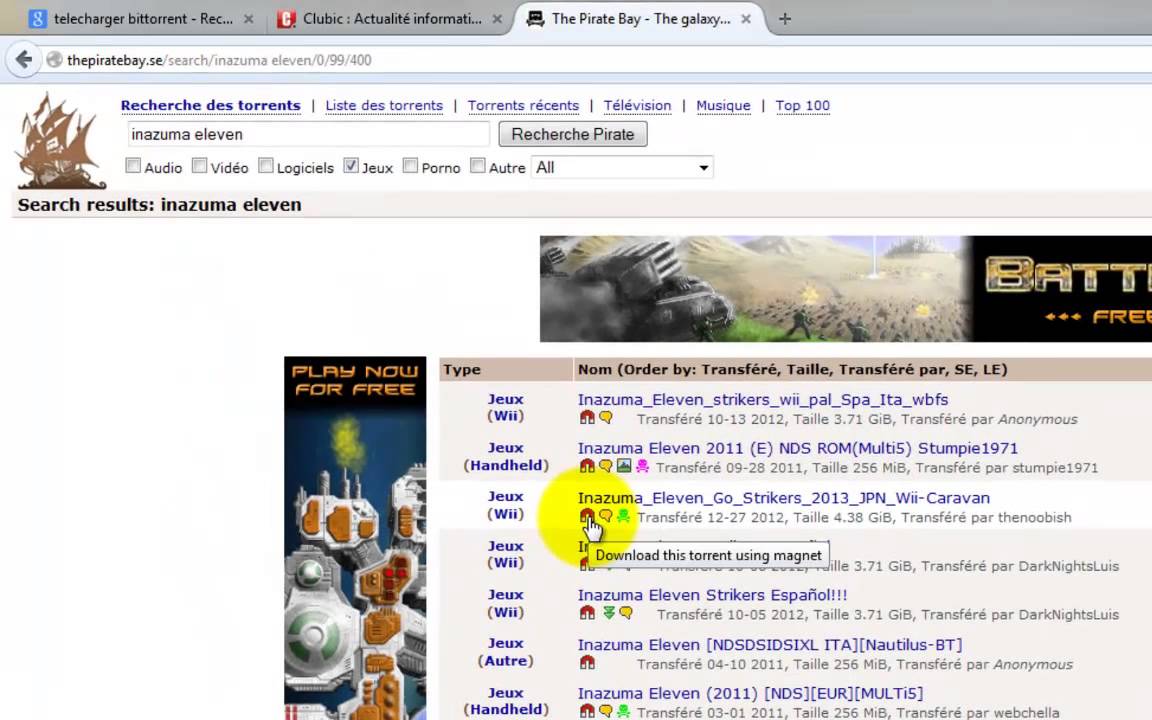Open a new browser tab with plus button
1152x720 pixels.
tap(785, 19)
